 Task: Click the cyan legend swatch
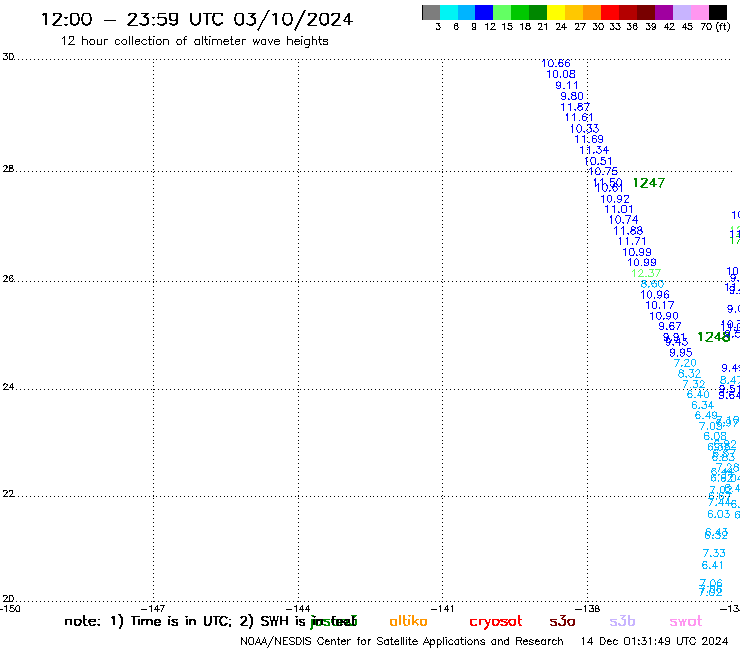click(x=449, y=12)
